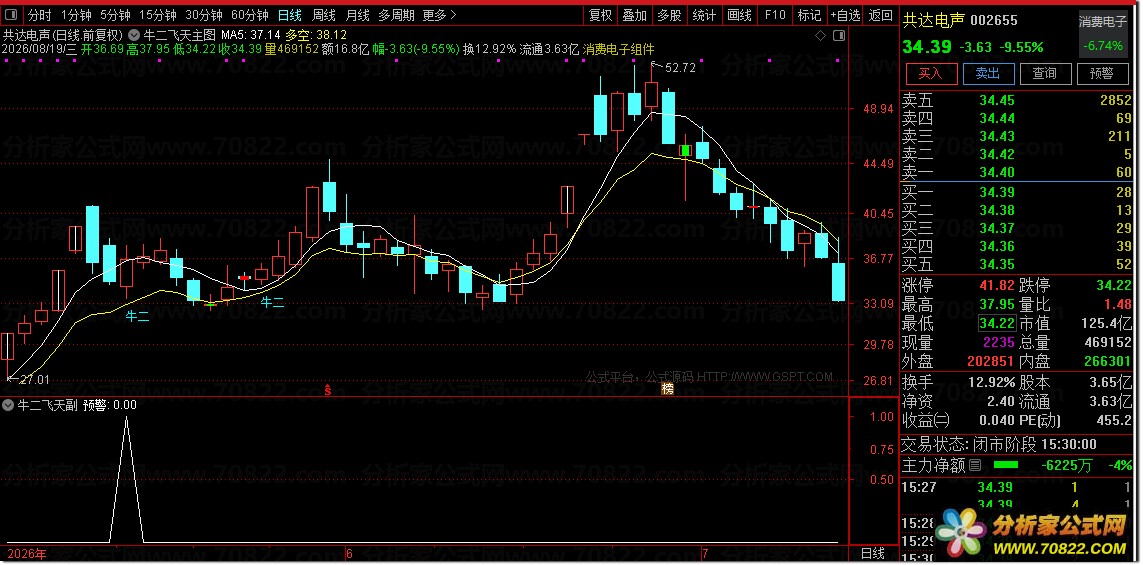Select the 1分钟 period

pos(77,15)
